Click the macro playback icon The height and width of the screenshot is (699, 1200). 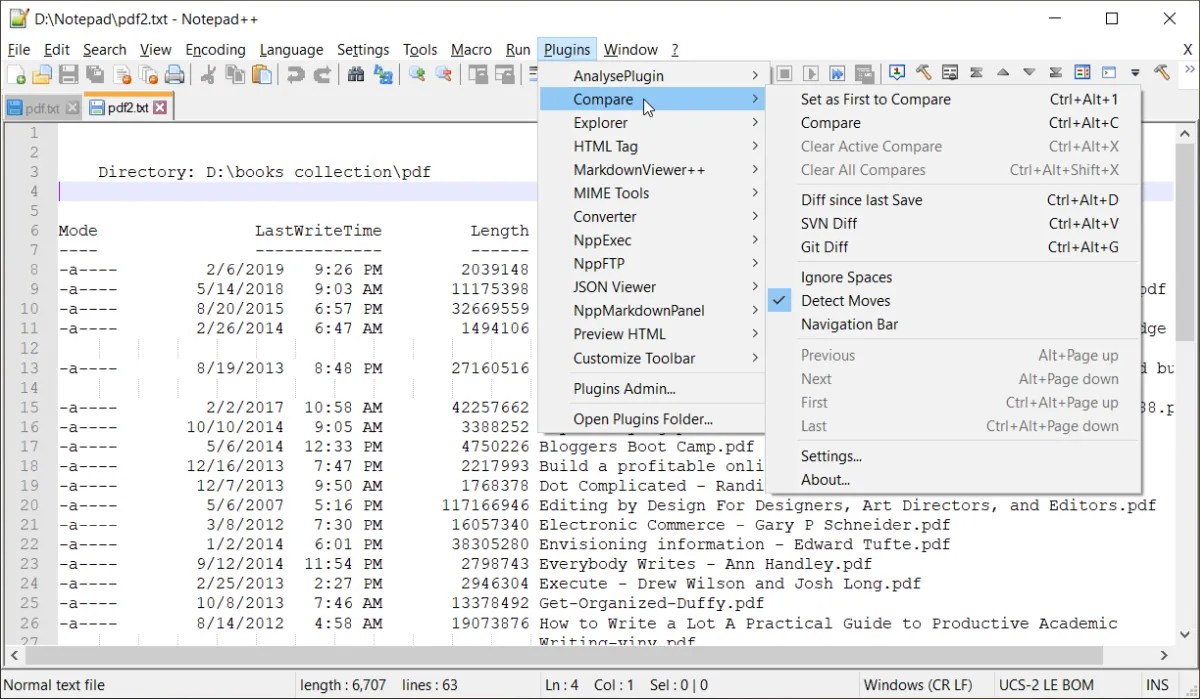pos(811,72)
